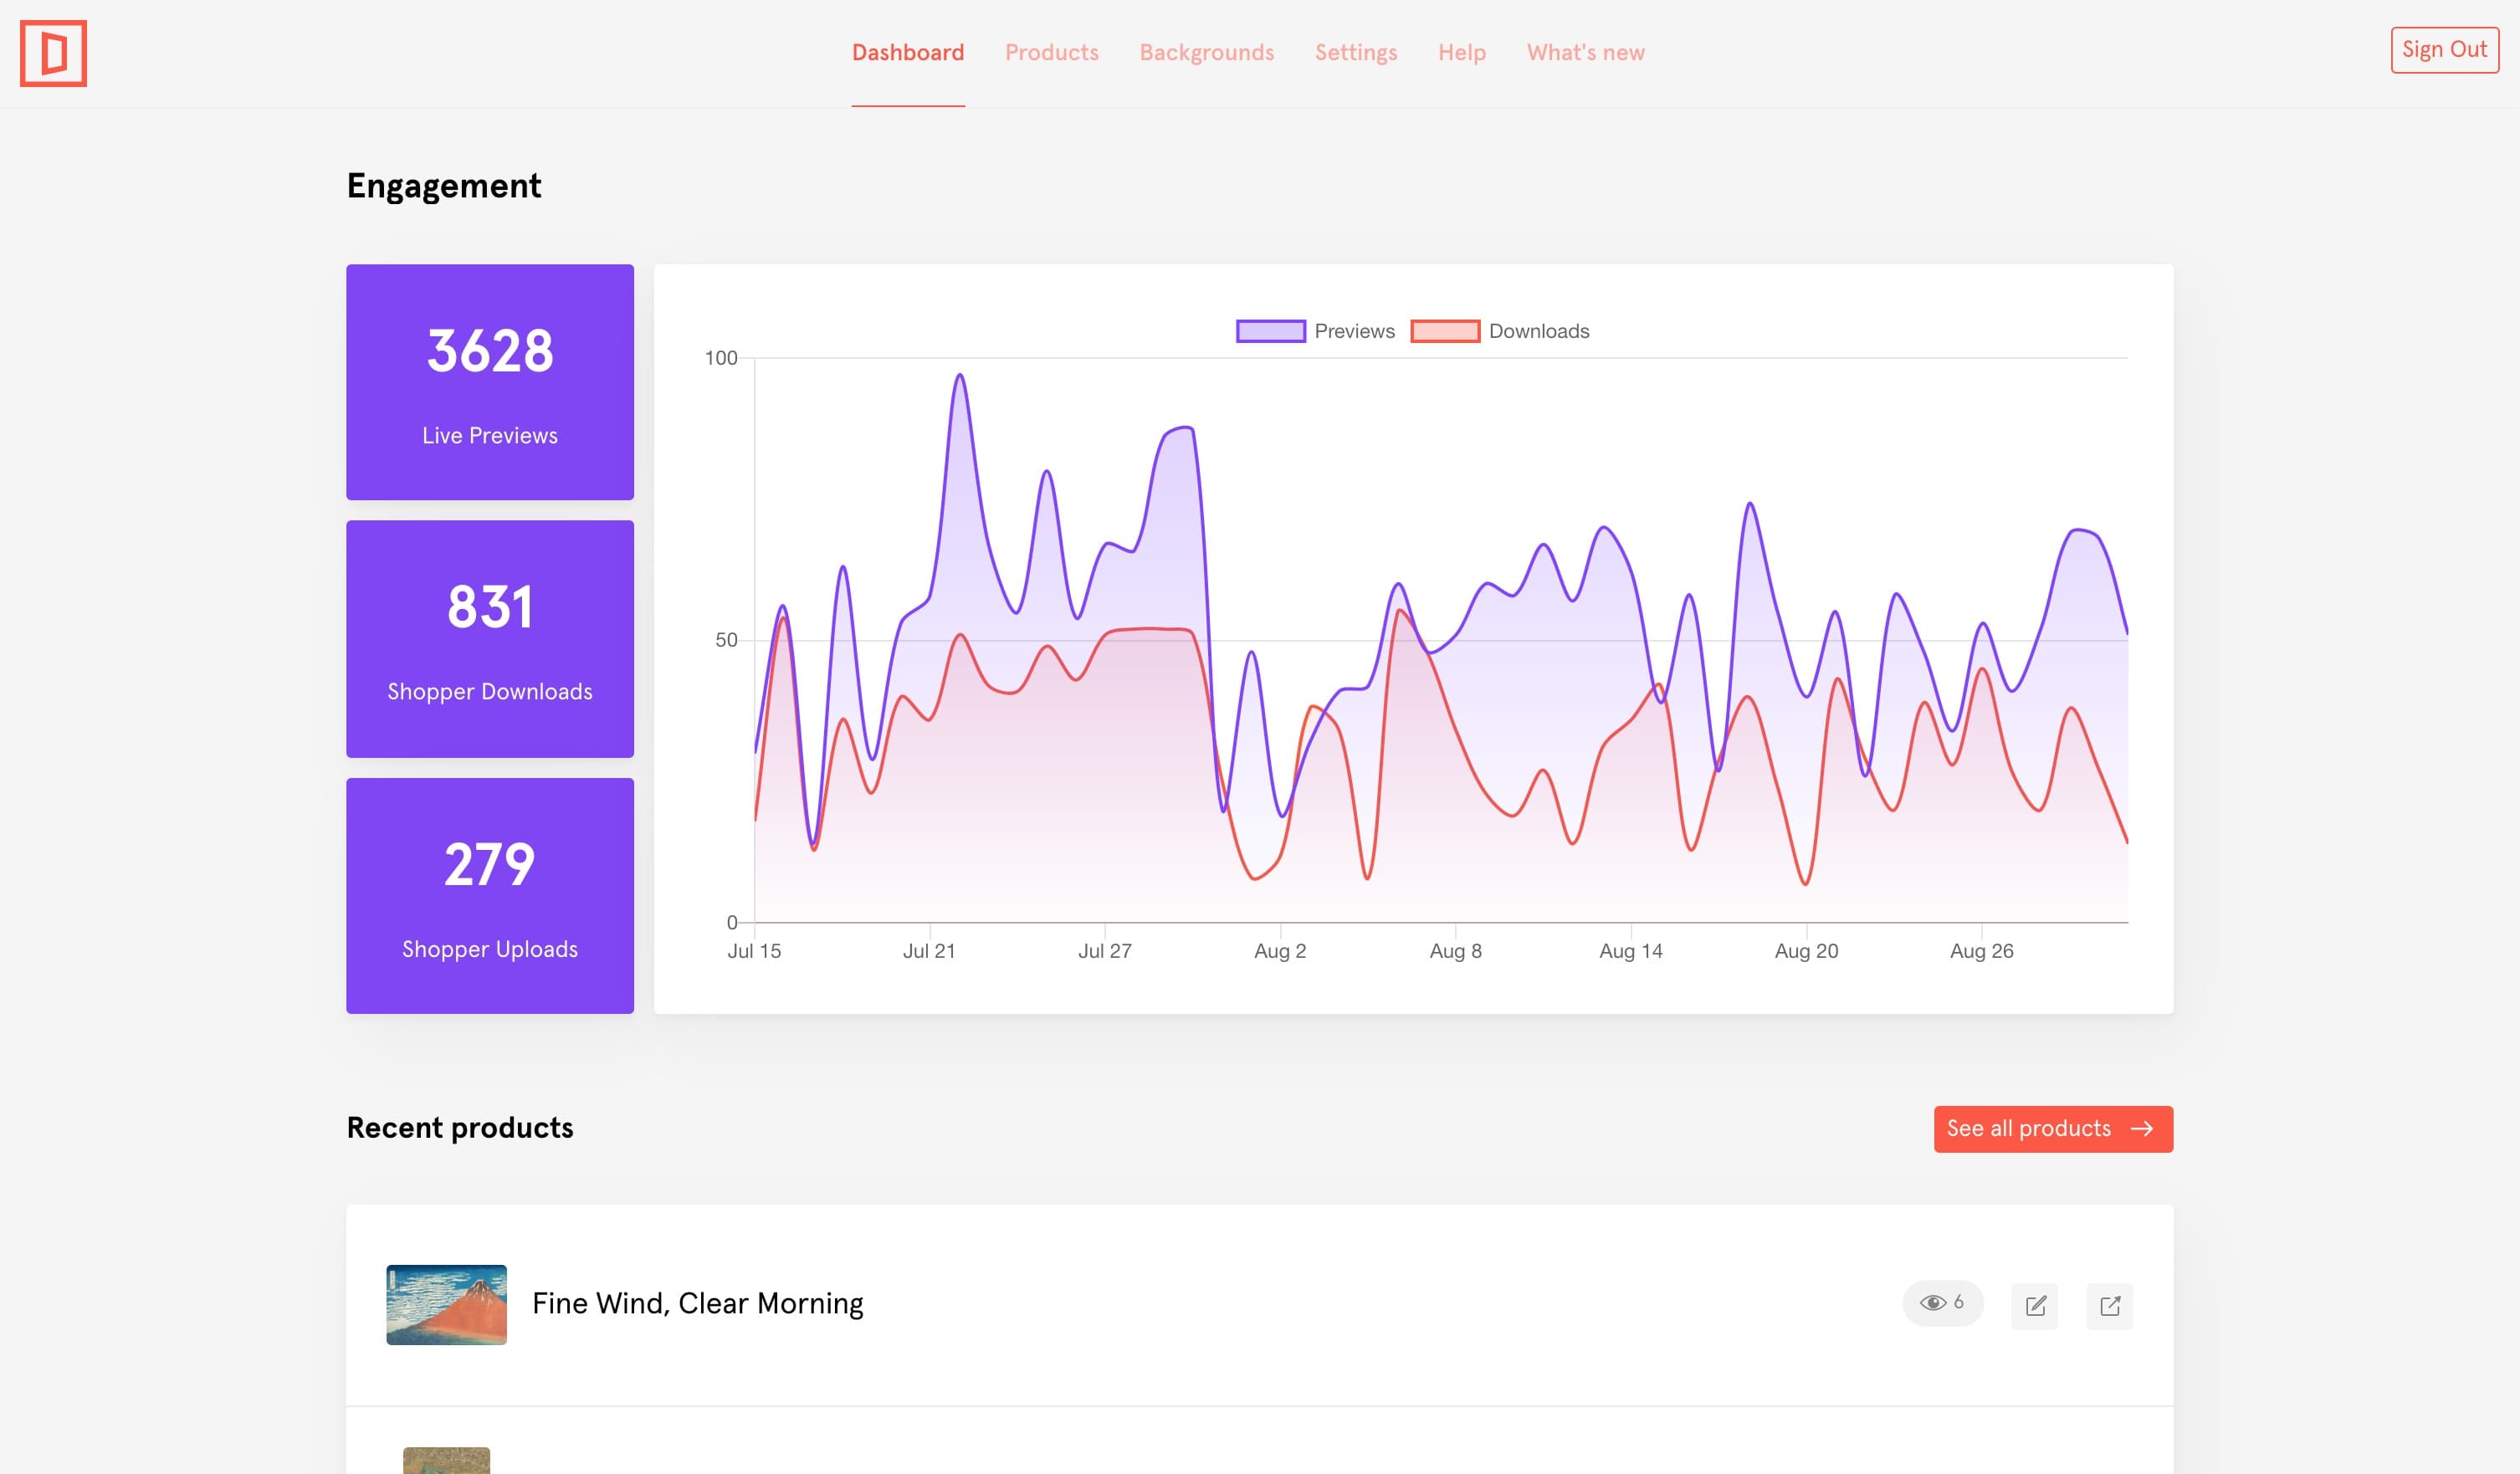The image size is (2520, 1474).
Task: Click Fine Wind, Clear Morning product title
Action: point(697,1303)
